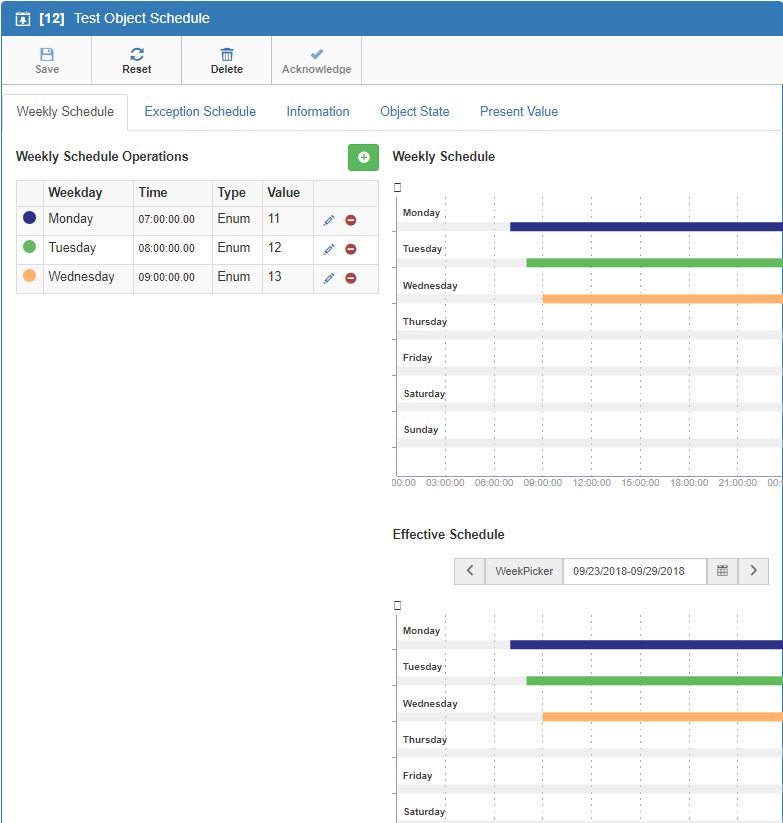Viewport: 783px width, 823px height.
Task: Select Monday blue bar in Effective Schedule chart
Action: pos(646,645)
